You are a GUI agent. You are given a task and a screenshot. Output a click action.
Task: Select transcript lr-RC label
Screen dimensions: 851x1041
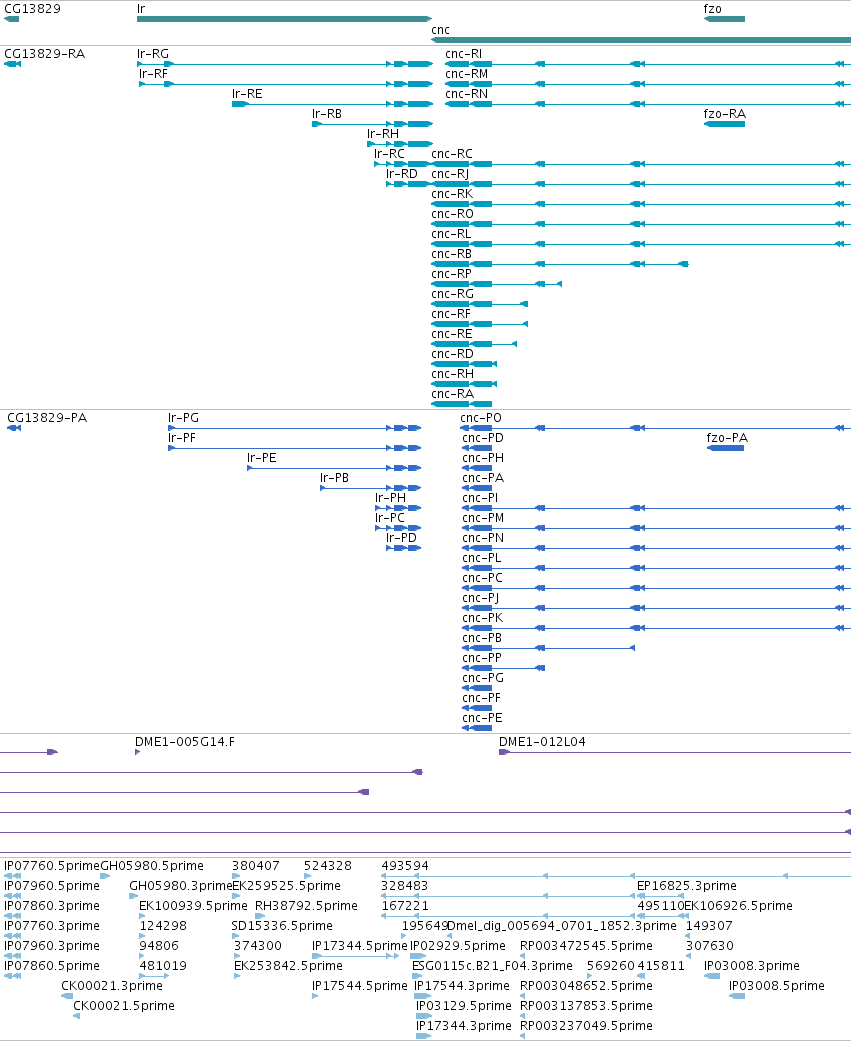click(x=389, y=153)
